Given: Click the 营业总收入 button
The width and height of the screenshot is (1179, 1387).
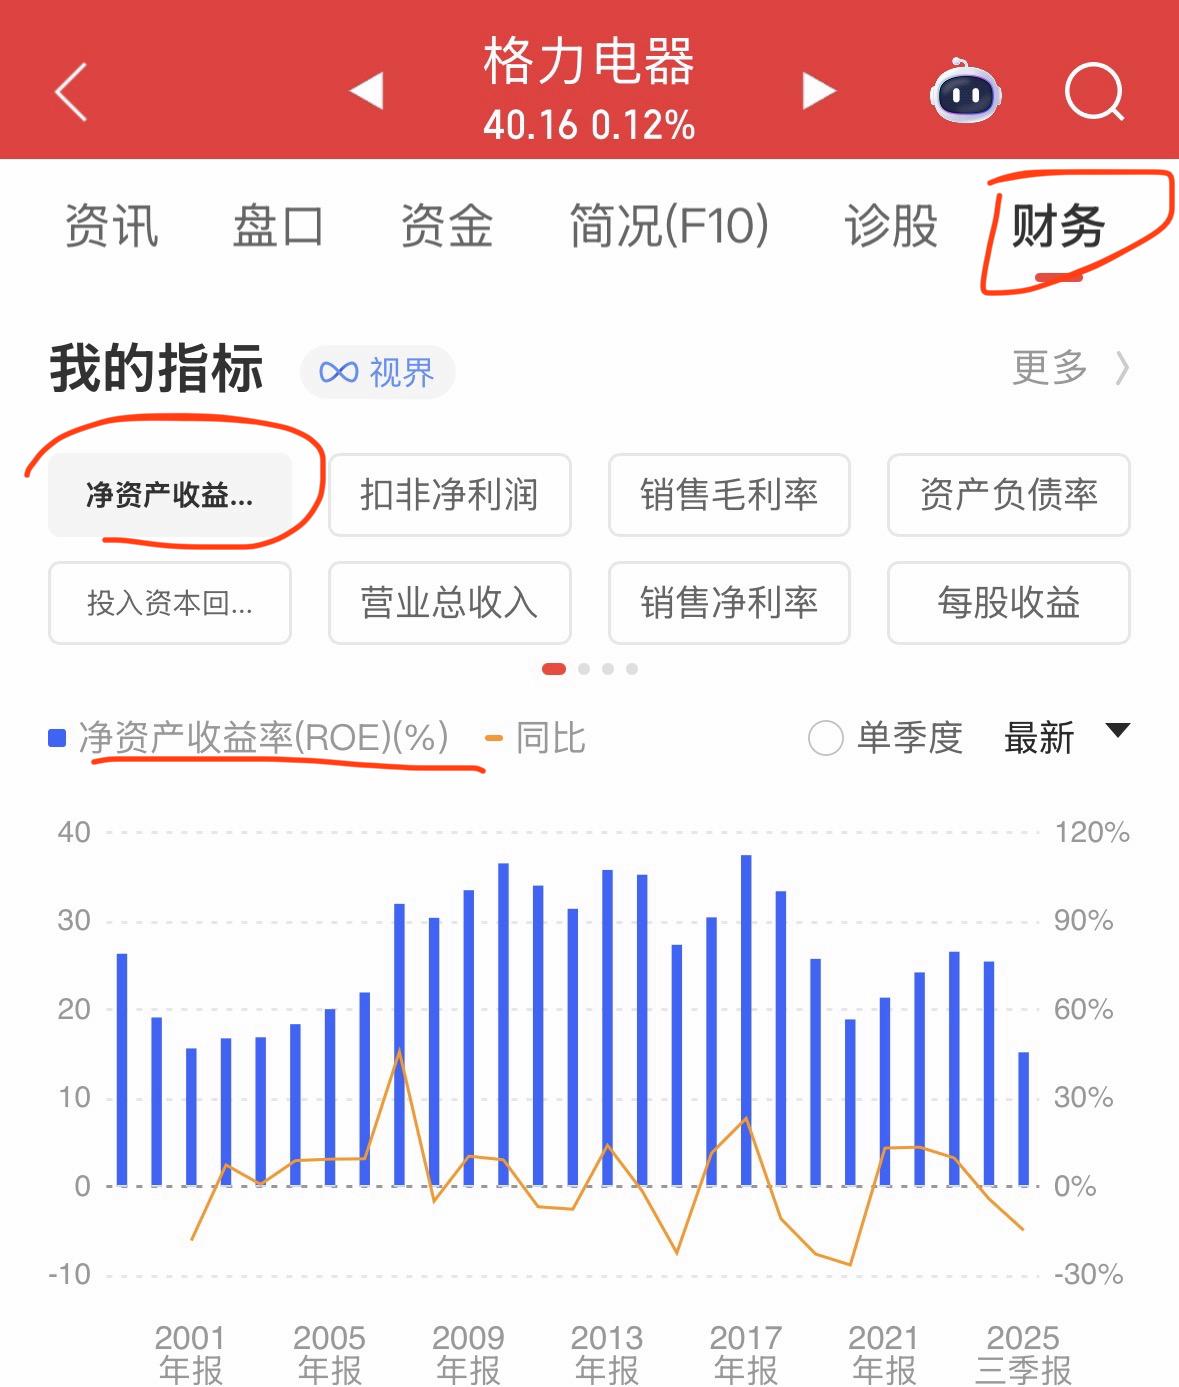Looking at the screenshot, I should pyautogui.click(x=449, y=603).
